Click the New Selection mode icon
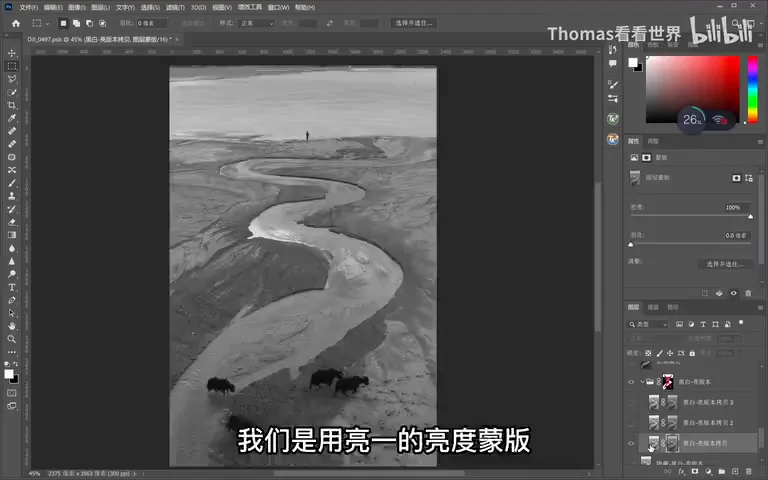This screenshot has width=768, height=480. [63, 23]
